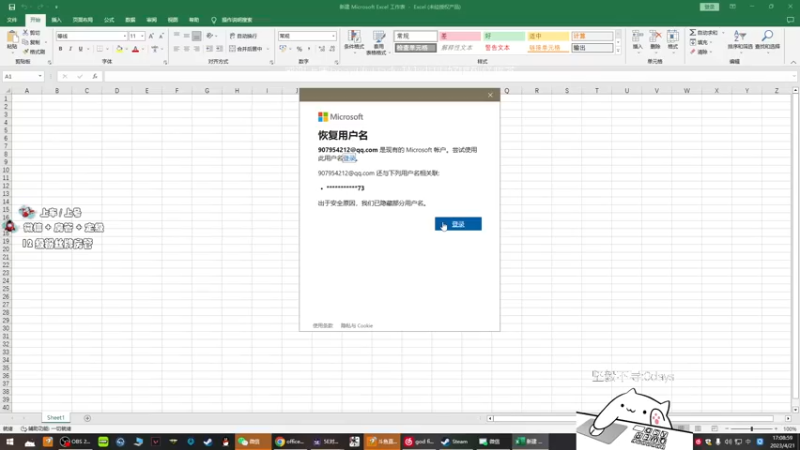Screen dimensions: 800x450
Task: Click the Percent Style icon
Action: pyautogui.click(x=299, y=49)
